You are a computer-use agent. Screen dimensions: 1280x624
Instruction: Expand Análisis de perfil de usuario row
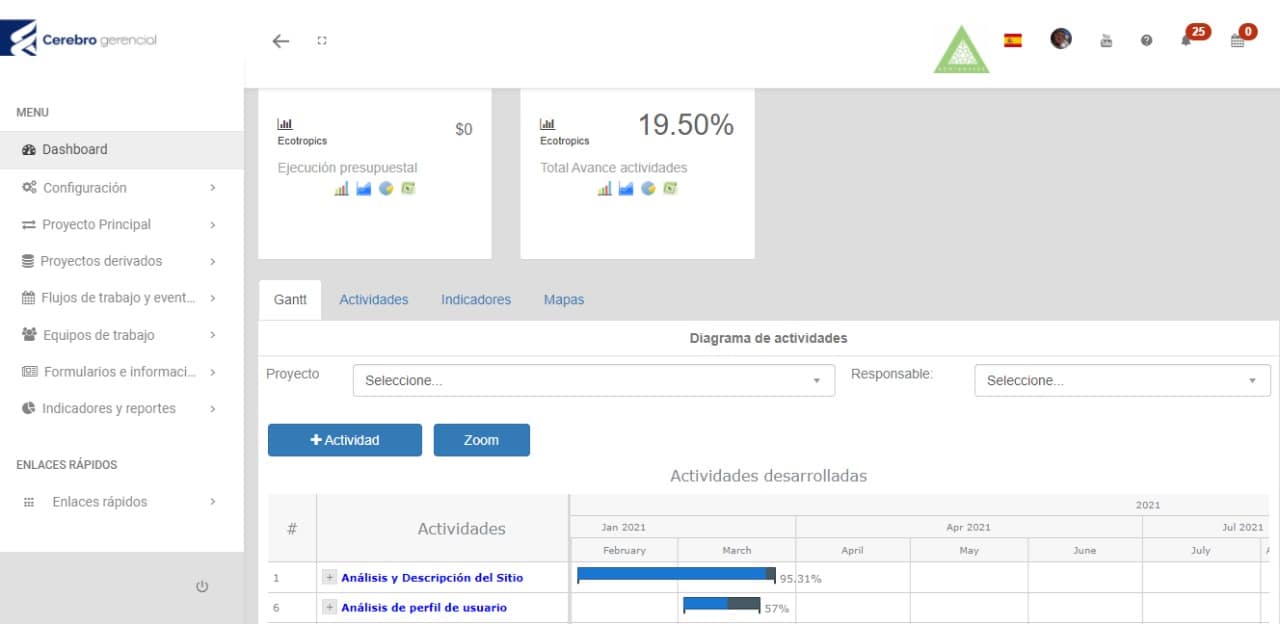click(x=329, y=607)
